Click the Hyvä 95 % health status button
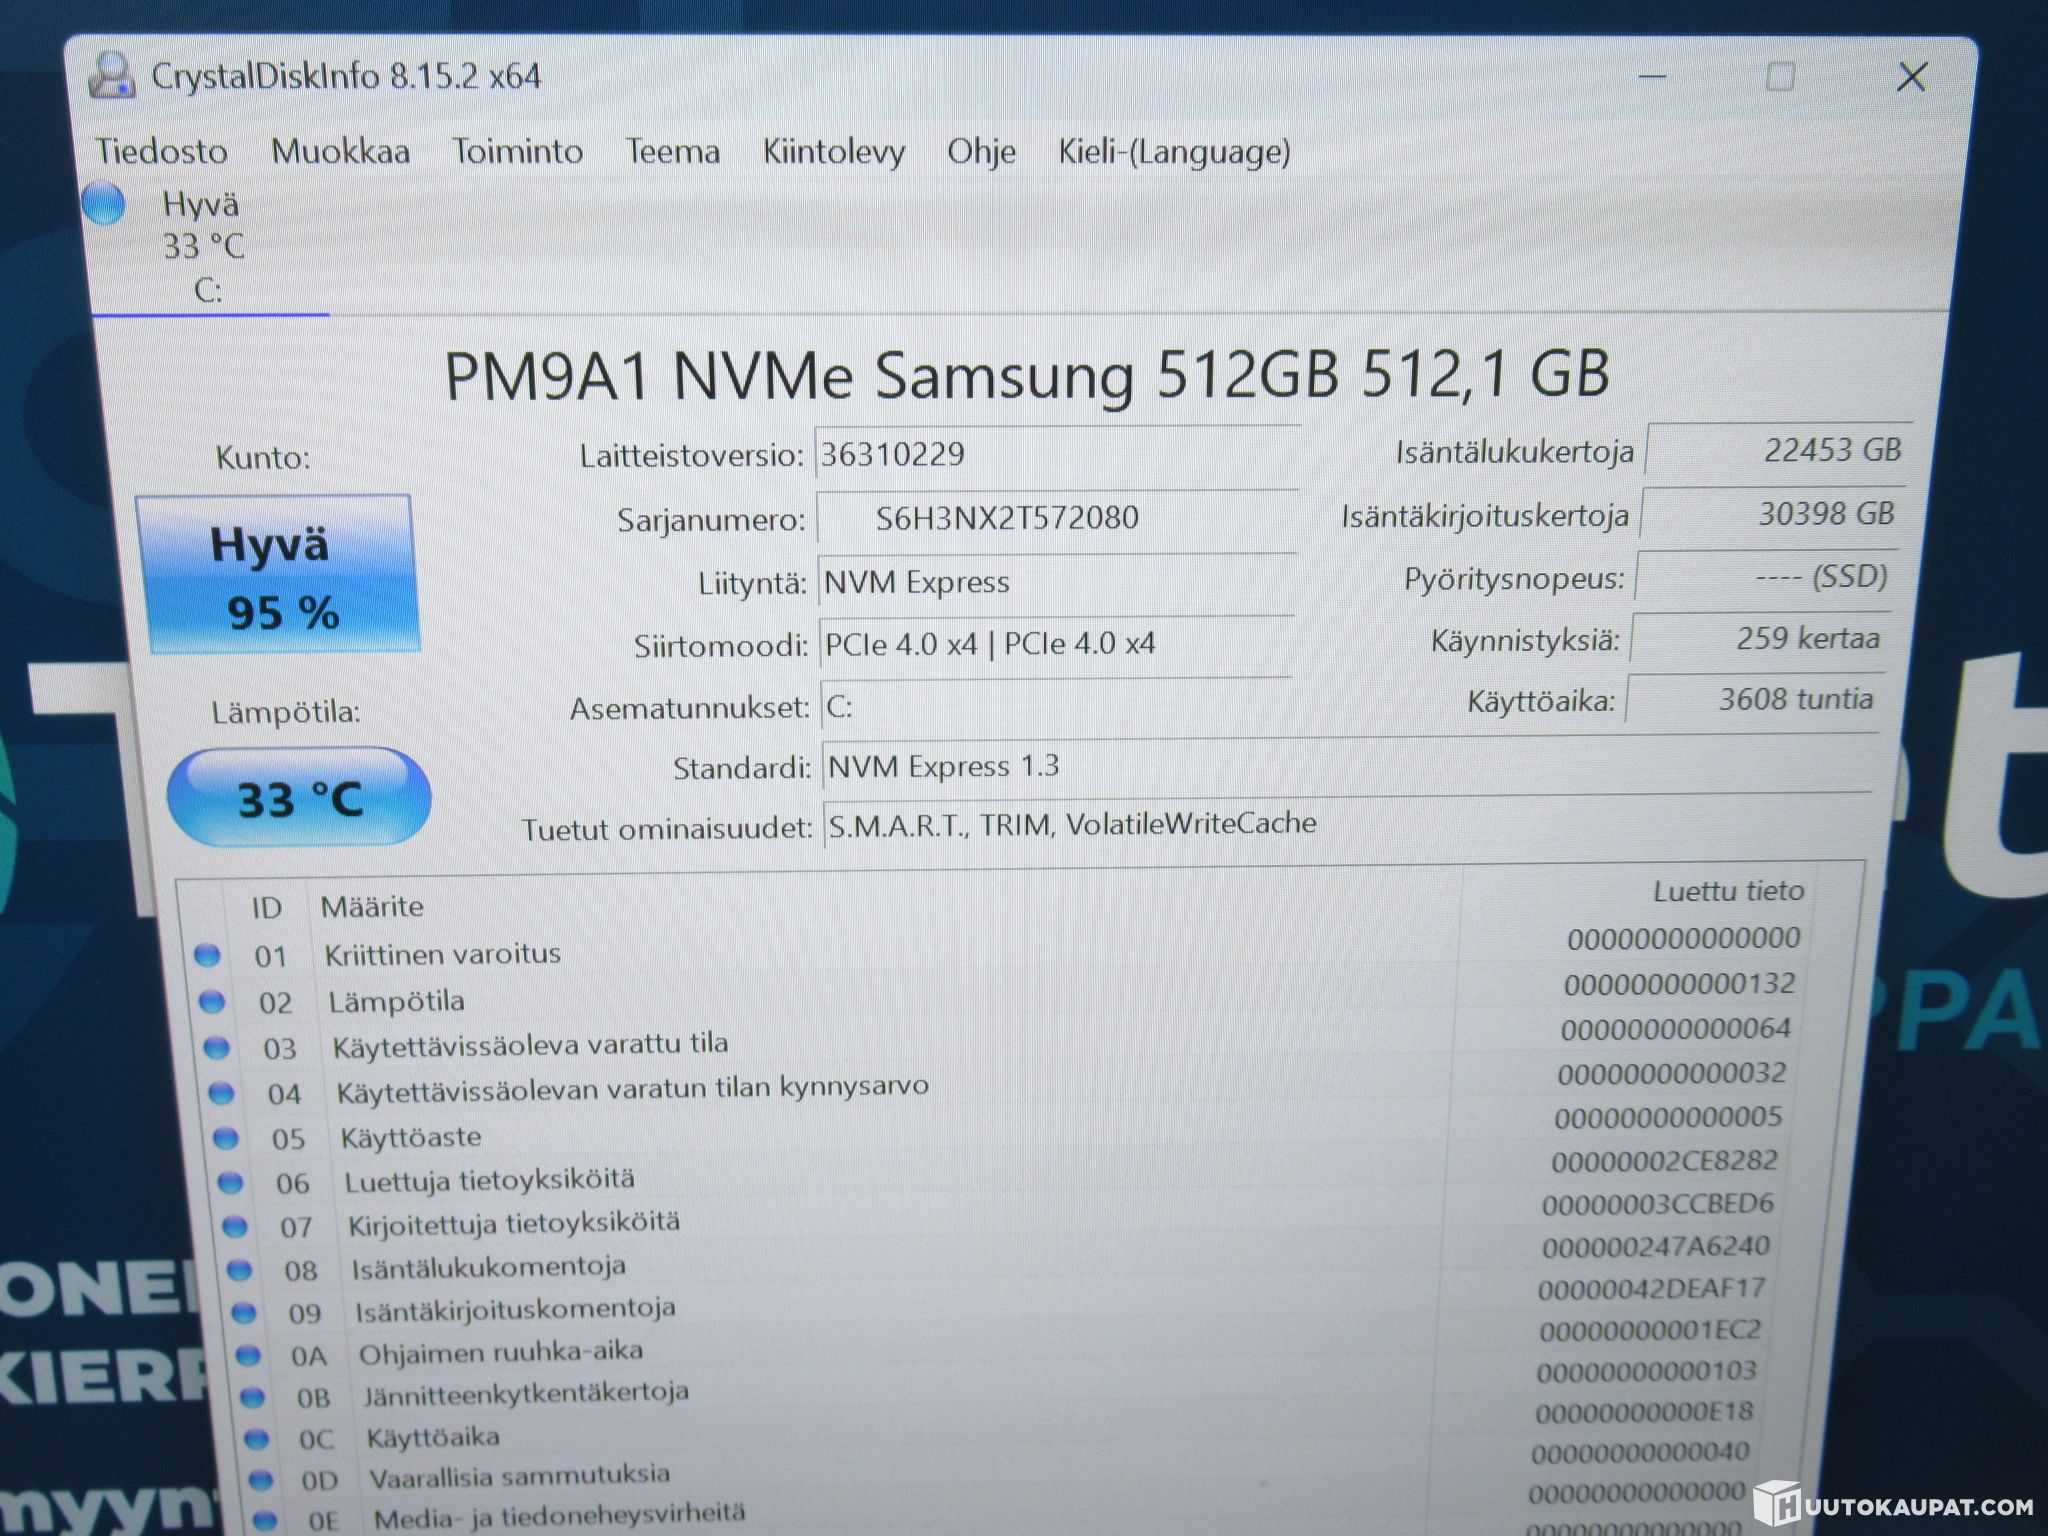Viewport: 2048px width, 1536px height. coord(277,575)
